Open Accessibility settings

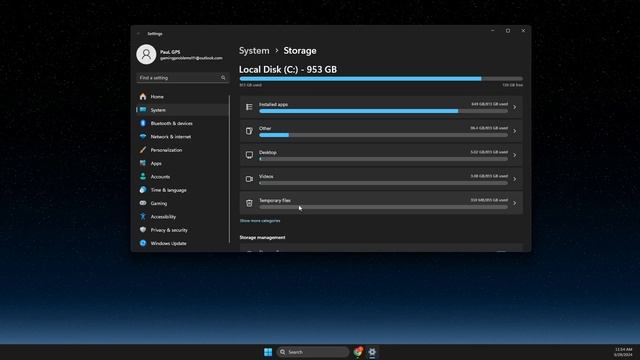pos(182,216)
